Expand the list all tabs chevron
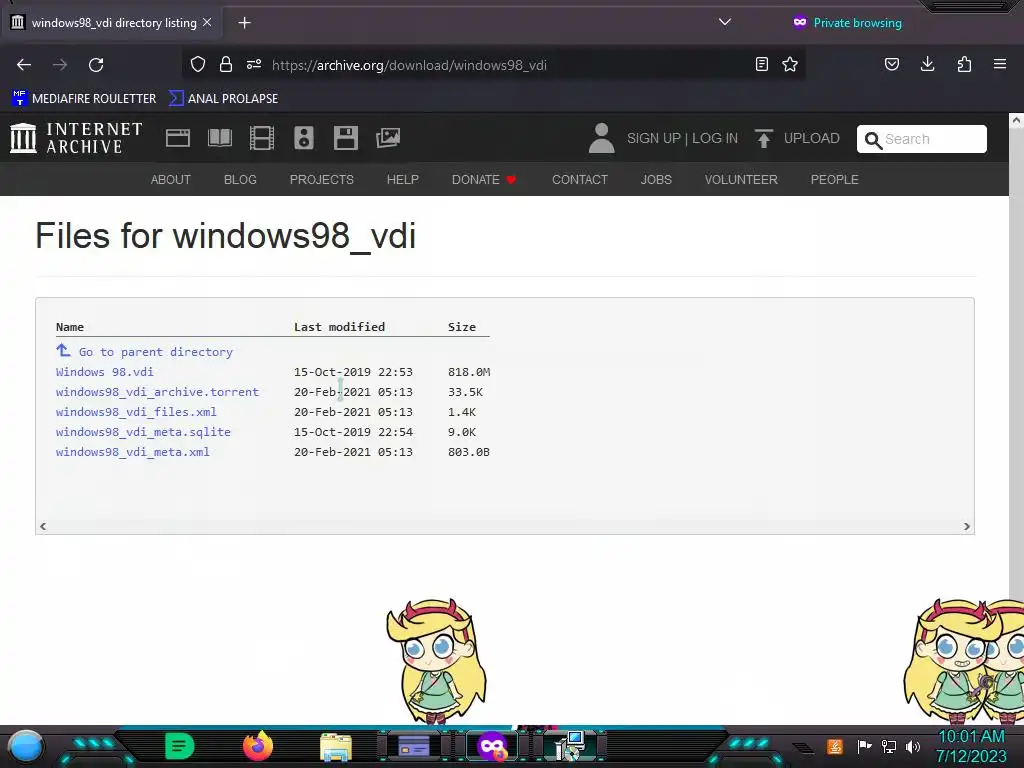The height and width of the screenshot is (768, 1024). pyautogui.click(x=724, y=22)
